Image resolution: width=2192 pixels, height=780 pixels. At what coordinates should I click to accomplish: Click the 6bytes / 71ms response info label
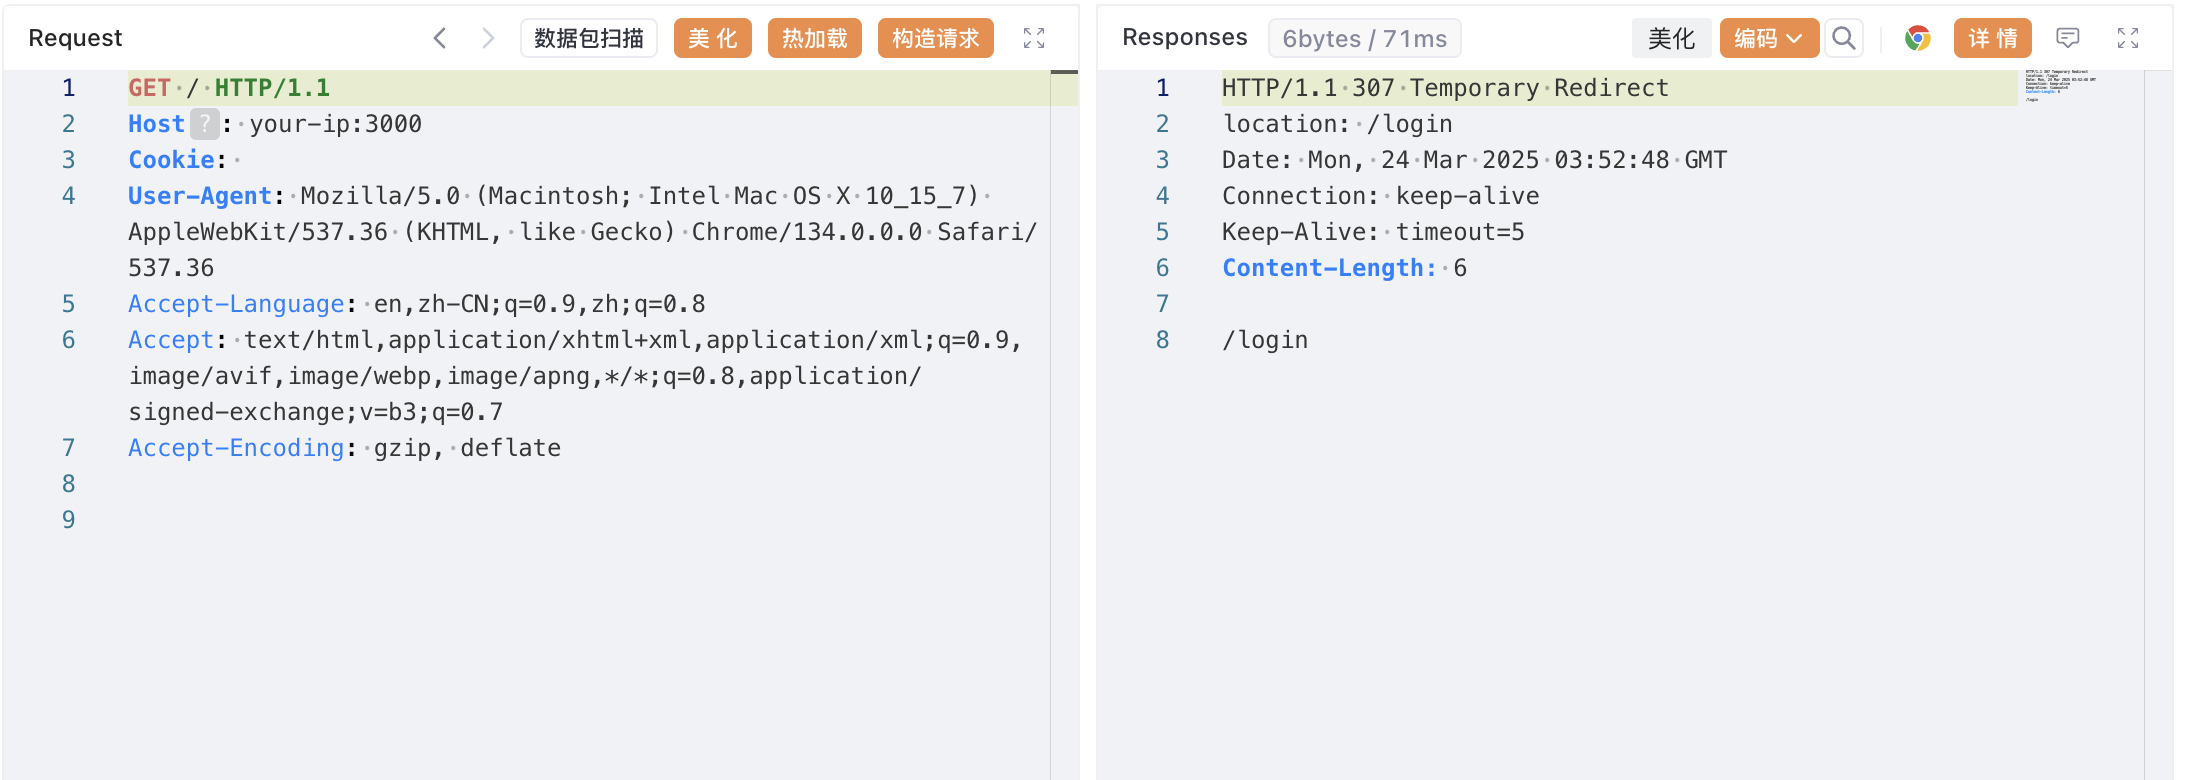coord(1364,39)
